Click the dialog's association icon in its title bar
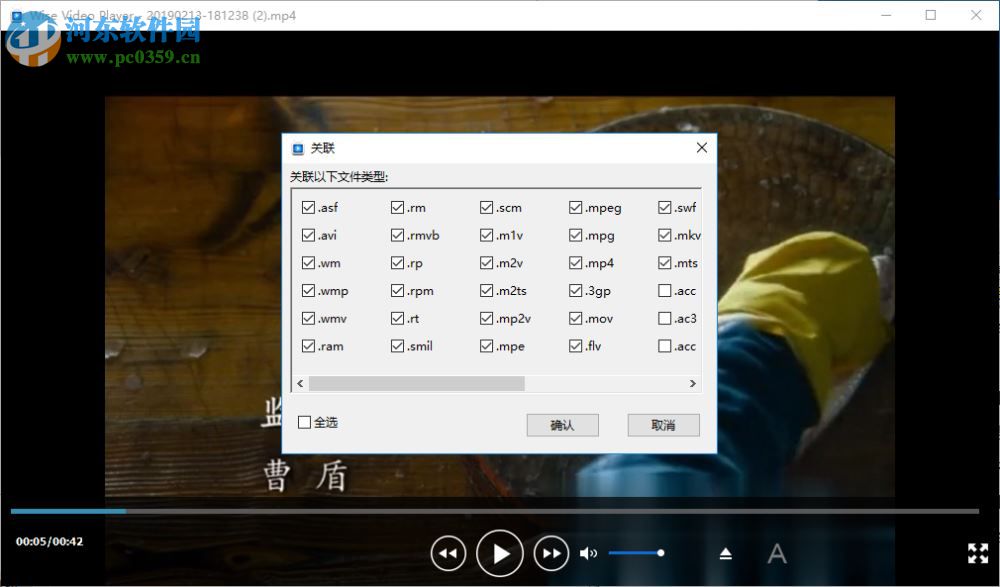 297,147
